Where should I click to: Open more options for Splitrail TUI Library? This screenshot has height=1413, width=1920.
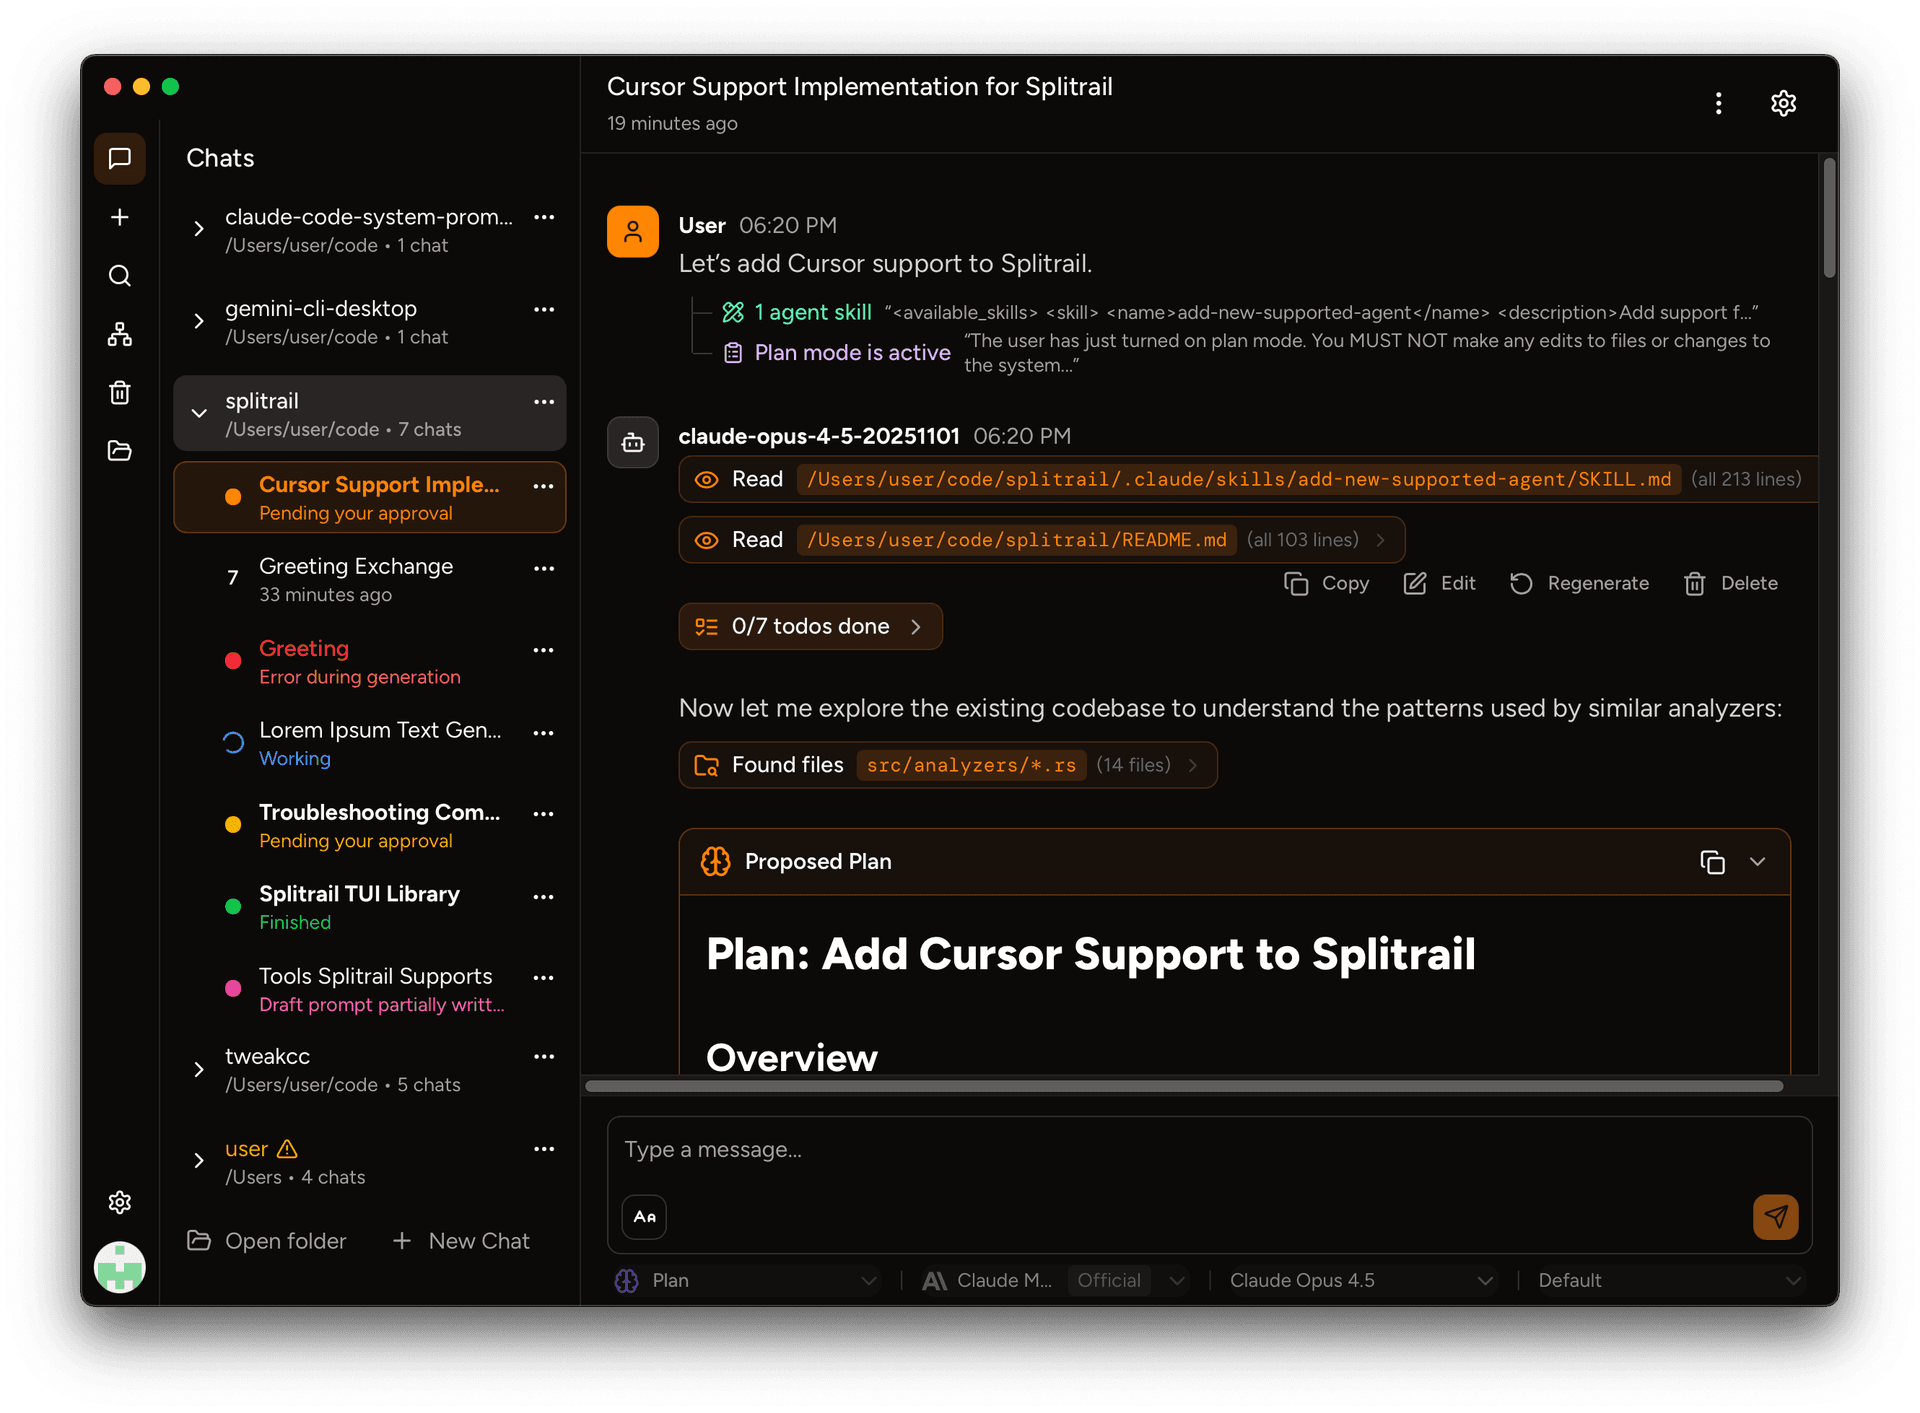click(544, 896)
